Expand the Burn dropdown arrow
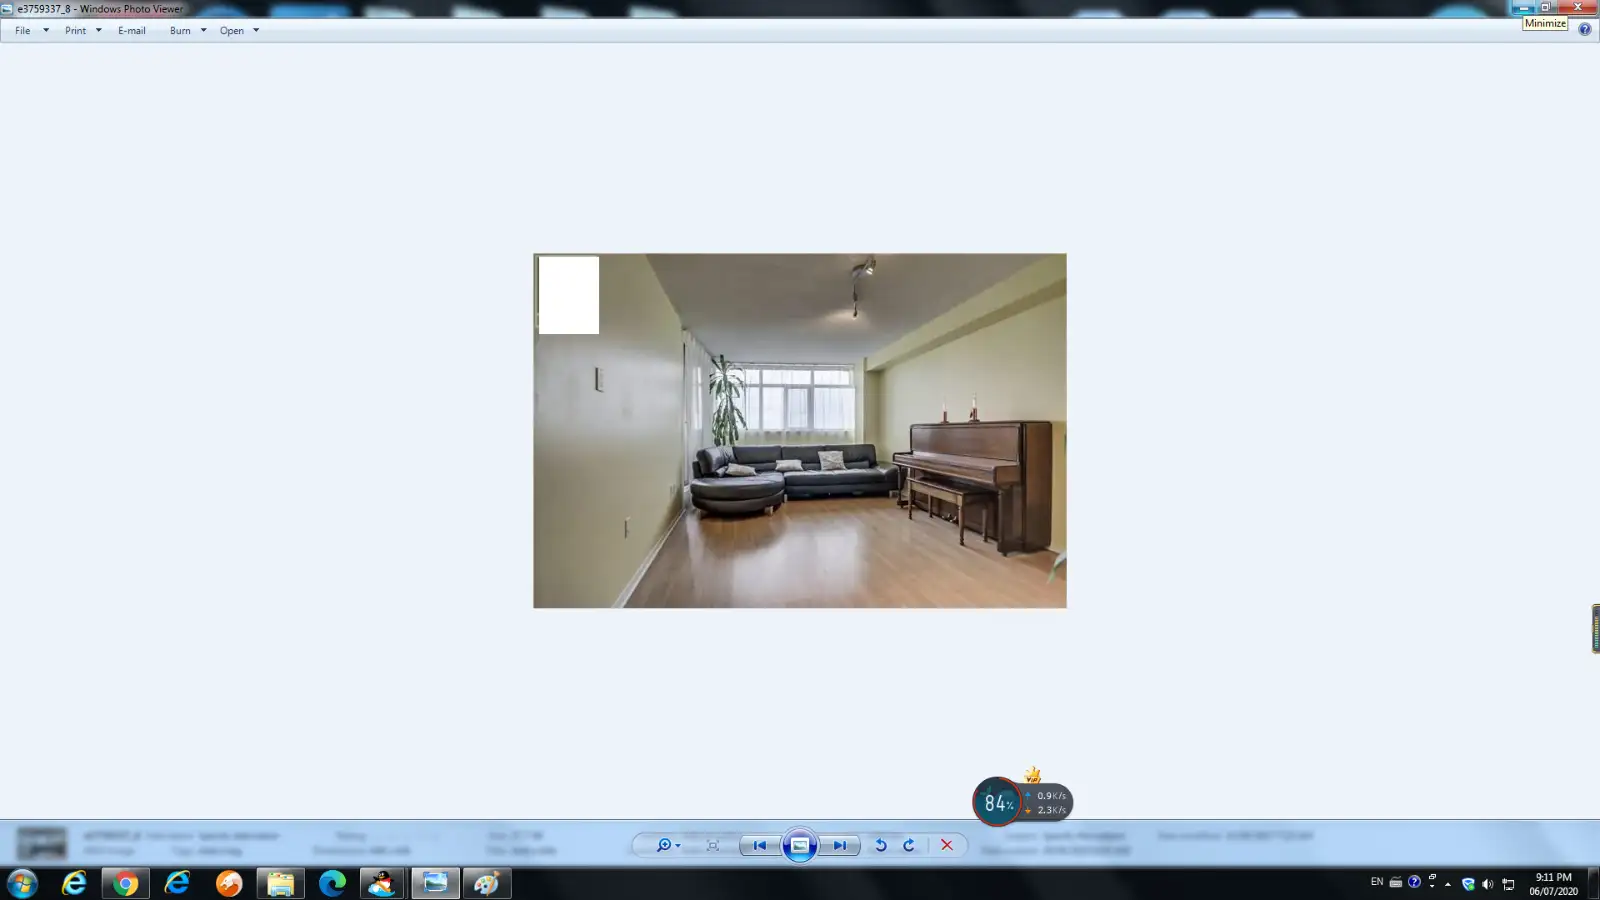The image size is (1600, 900). pyautogui.click(x=203, y=31)
